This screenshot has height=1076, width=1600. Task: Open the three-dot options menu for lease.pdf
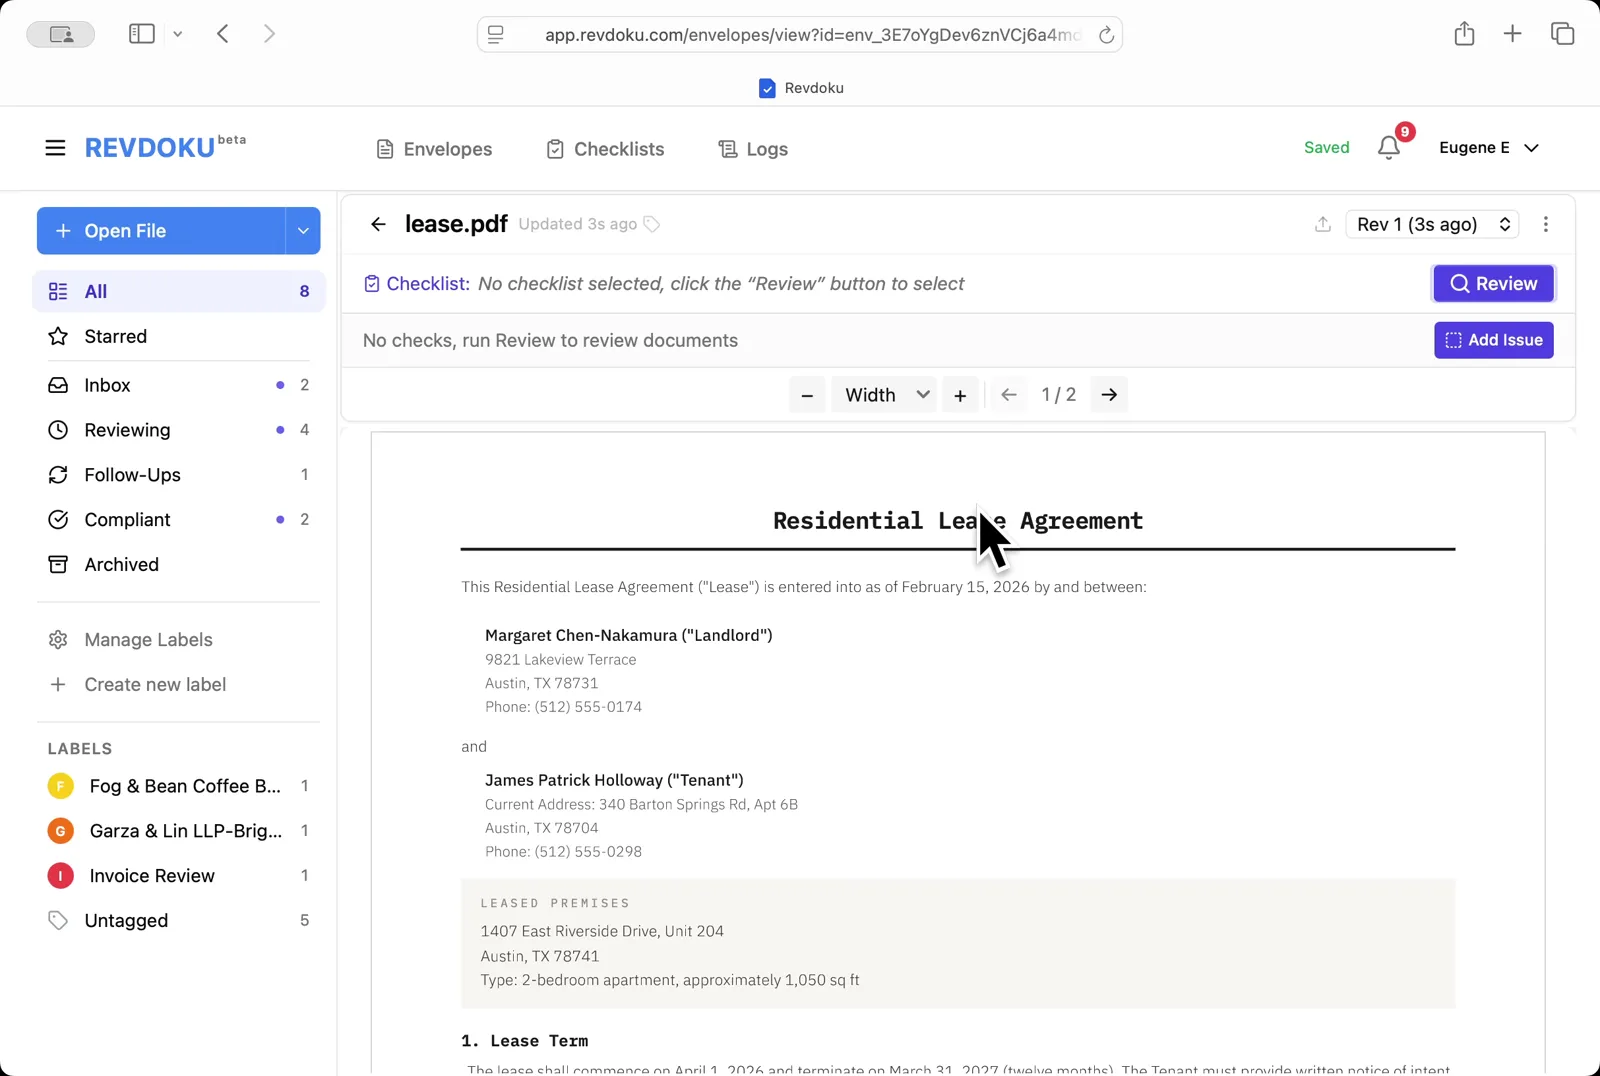coord(1545,224)
